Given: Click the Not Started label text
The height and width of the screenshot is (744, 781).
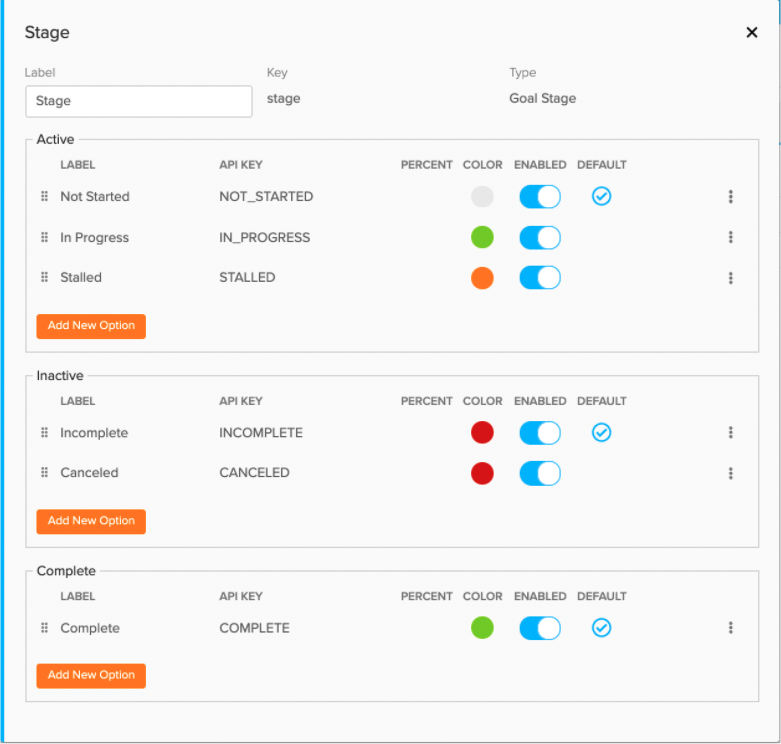Looking at the screenshot, I should click(x=95, y=196).
